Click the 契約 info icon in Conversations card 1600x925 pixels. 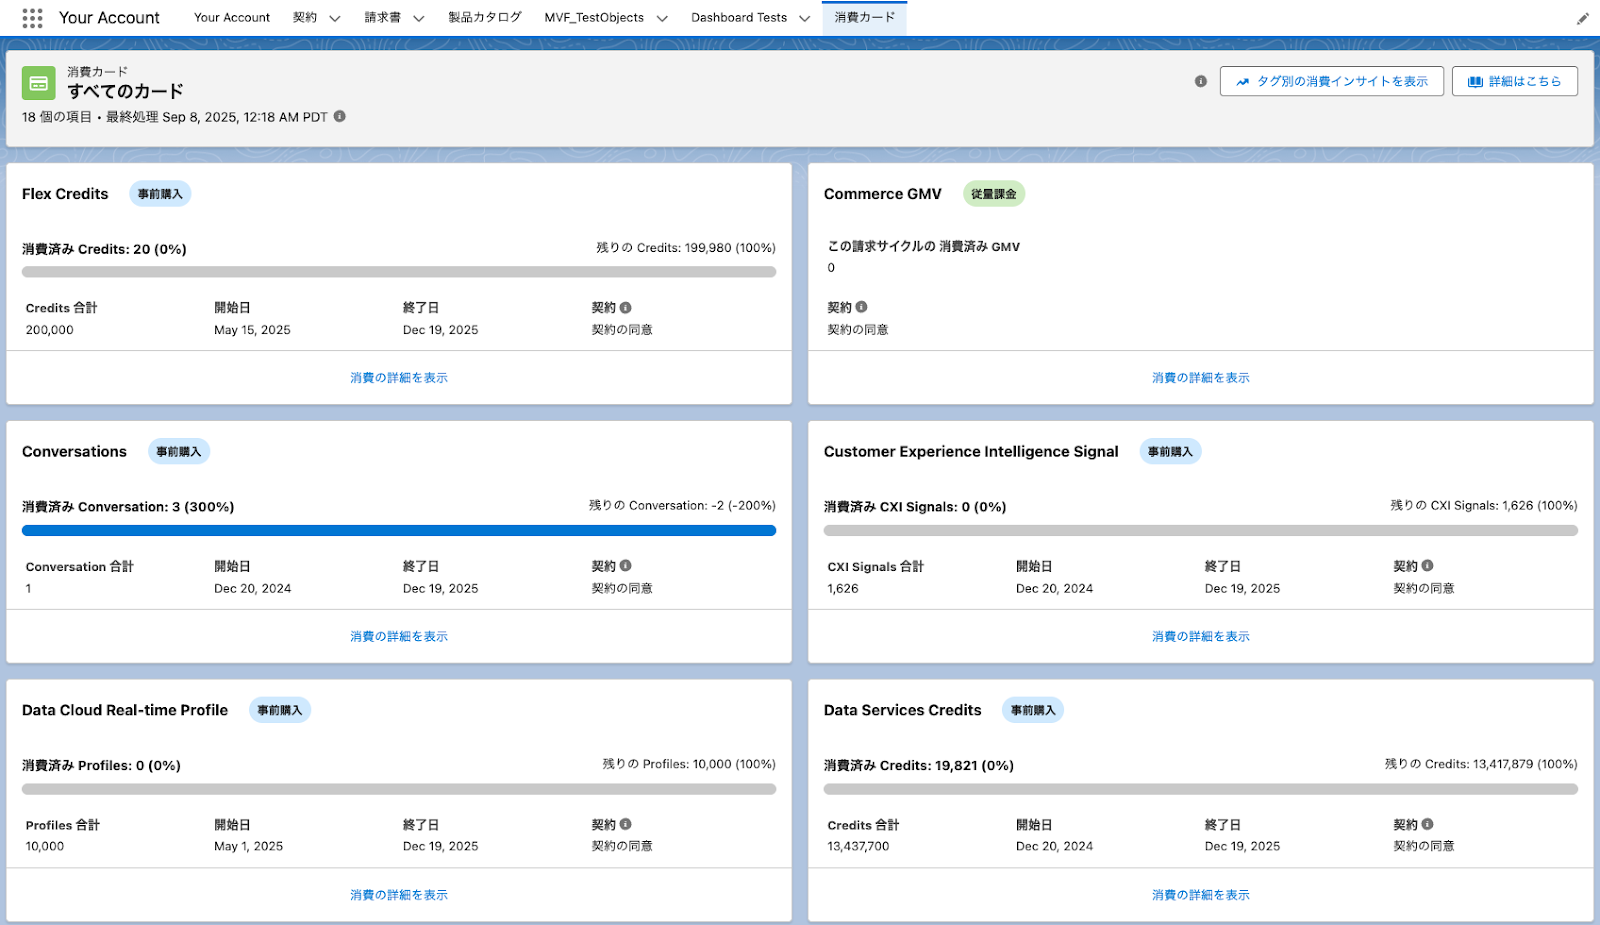point(625,565)
